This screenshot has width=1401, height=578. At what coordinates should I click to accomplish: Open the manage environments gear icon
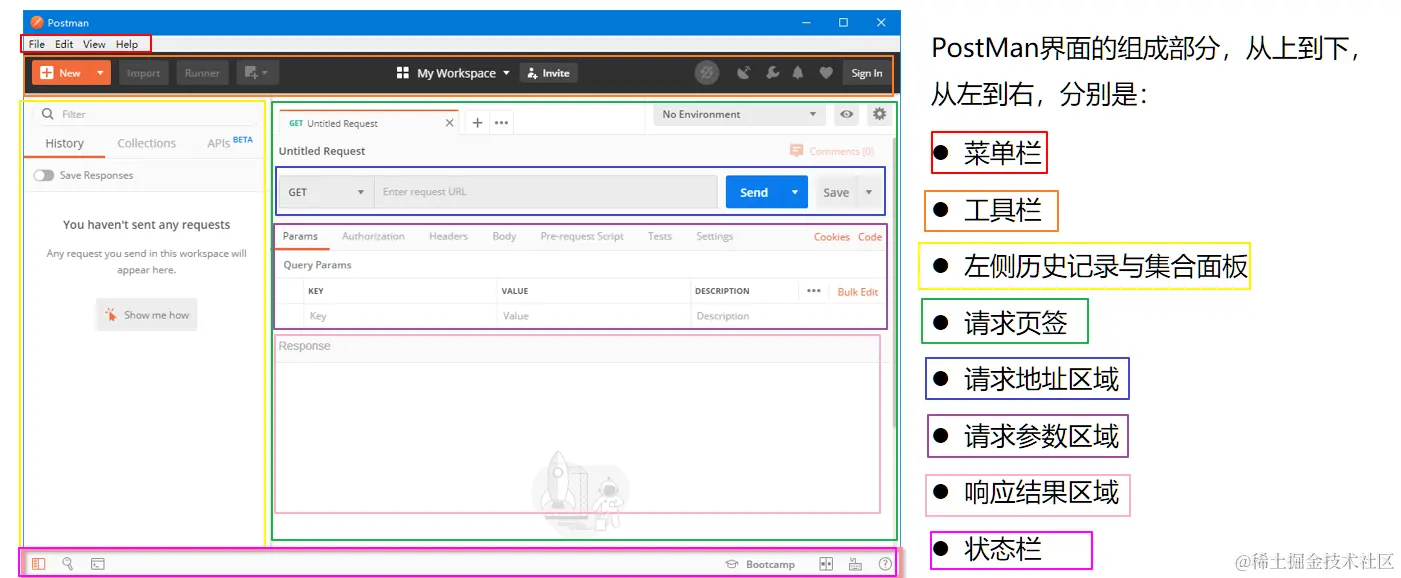point(879,114)
